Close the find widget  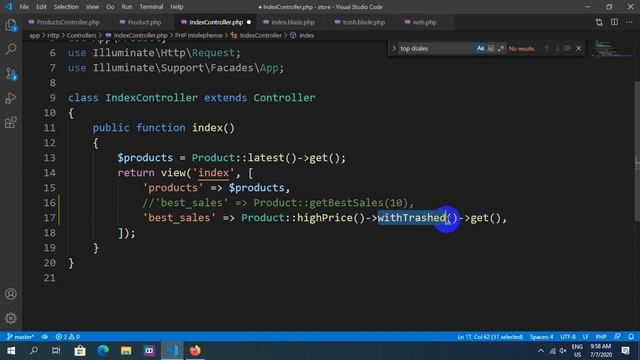pos(578,49)
